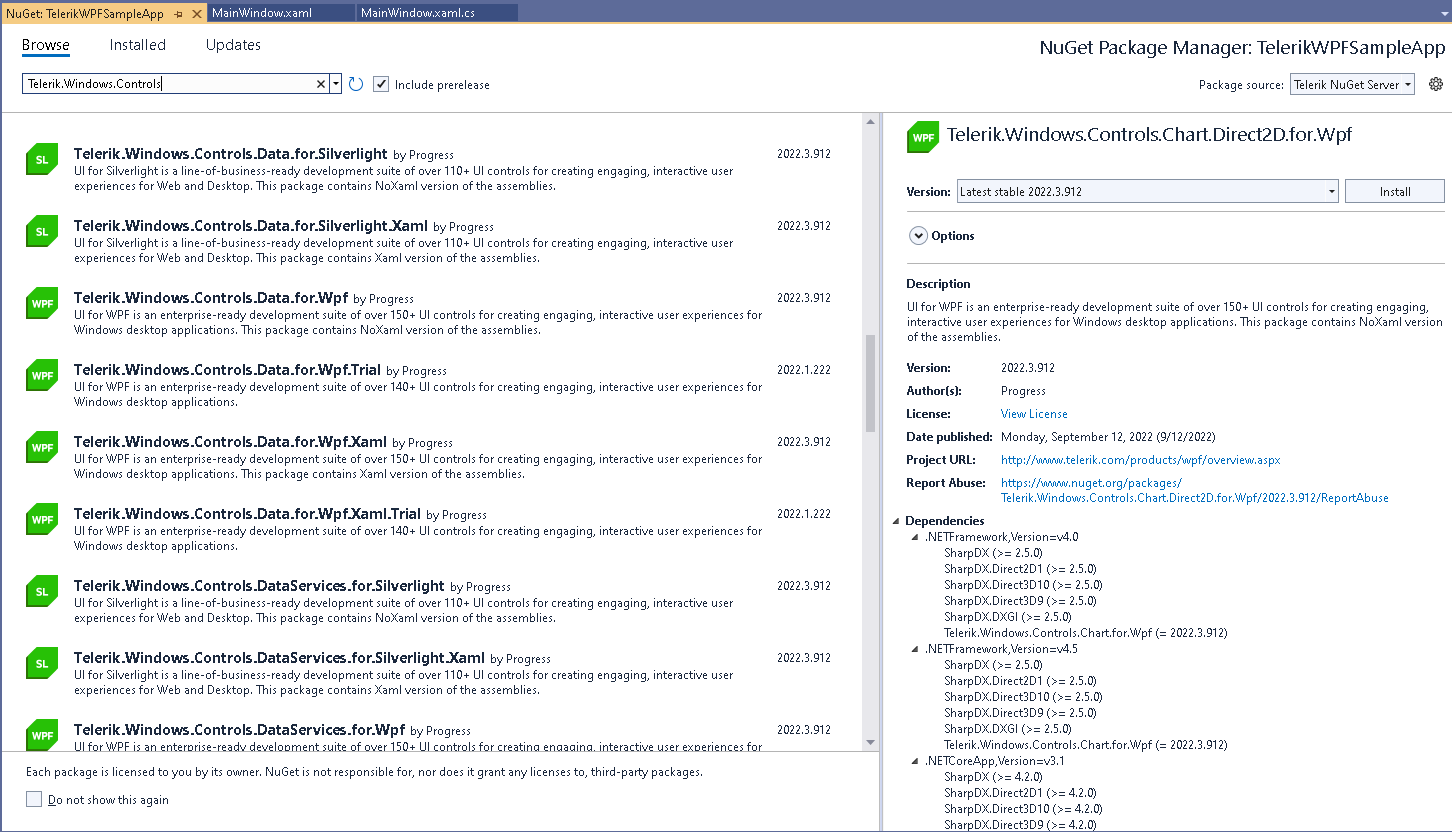Viewport: 1452px width, 832px height.
Task: Install the Chart.Direct2D.for.Wpf package
Action: point(1394,191)
